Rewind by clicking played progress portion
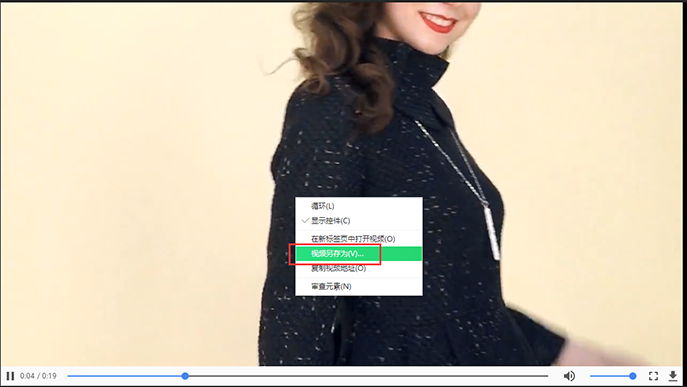The width and height of the screenshot is (687, 387). 125,376
